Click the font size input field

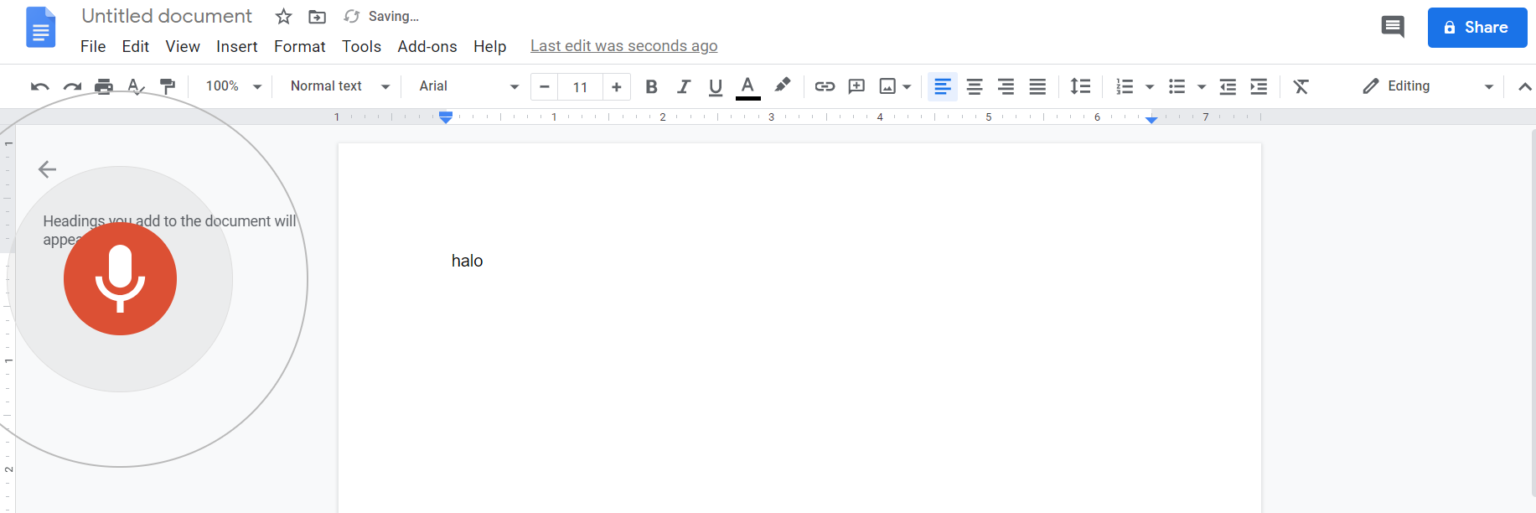click(x=580, y=87)
